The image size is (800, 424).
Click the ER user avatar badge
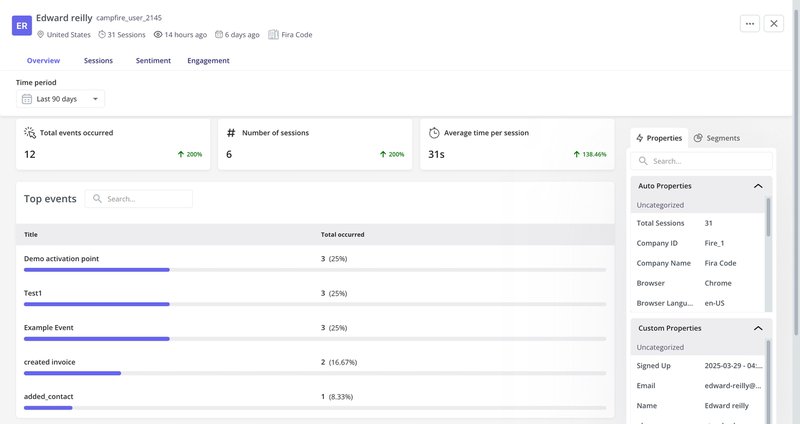22,25
